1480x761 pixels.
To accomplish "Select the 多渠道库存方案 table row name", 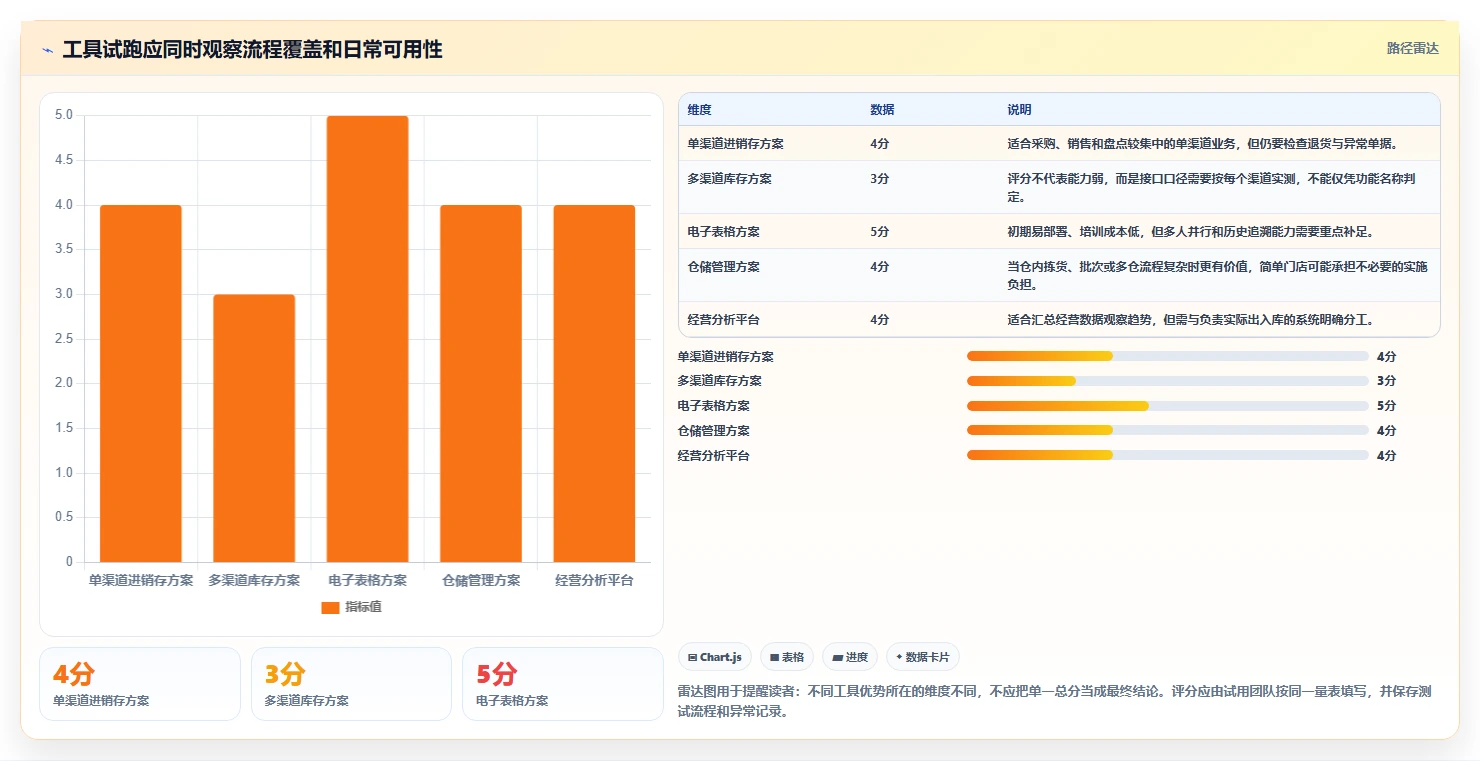I will point(729,179).
